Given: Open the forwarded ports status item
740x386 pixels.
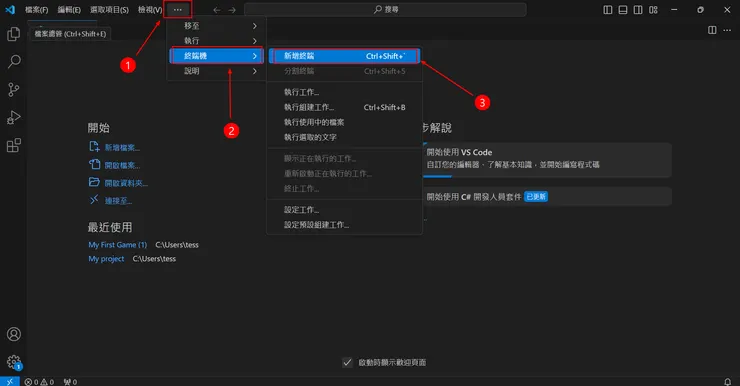Looking at the screenshot, I should click(70, 382).
